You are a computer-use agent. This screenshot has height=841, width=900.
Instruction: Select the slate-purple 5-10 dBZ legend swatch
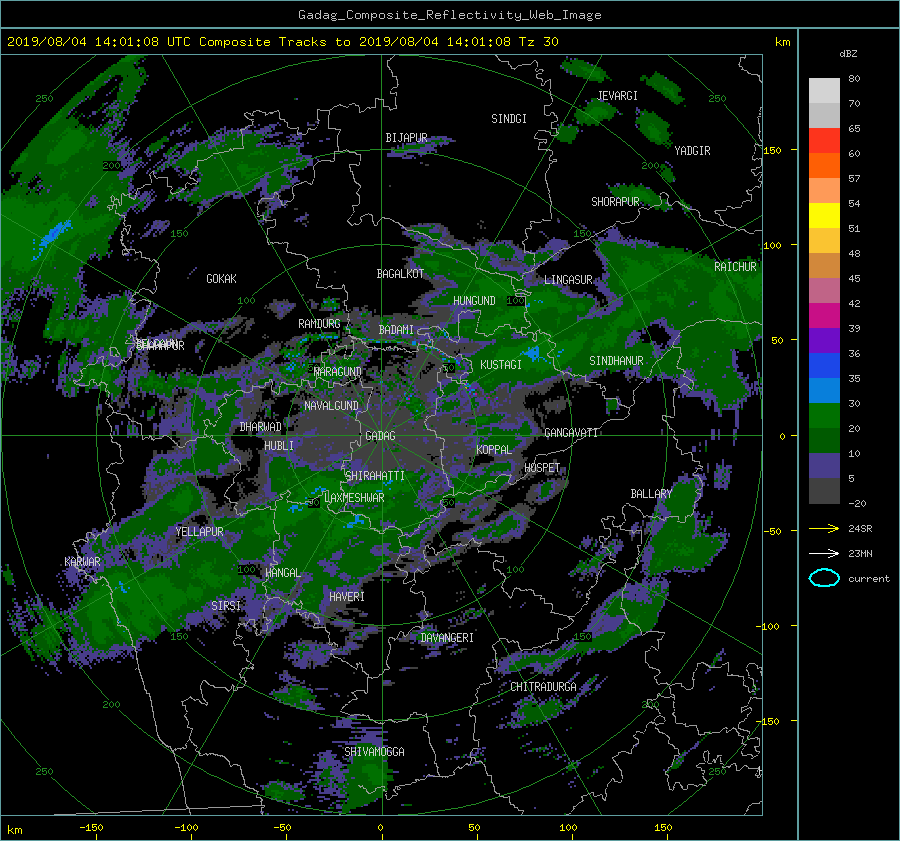pos(824,466)
